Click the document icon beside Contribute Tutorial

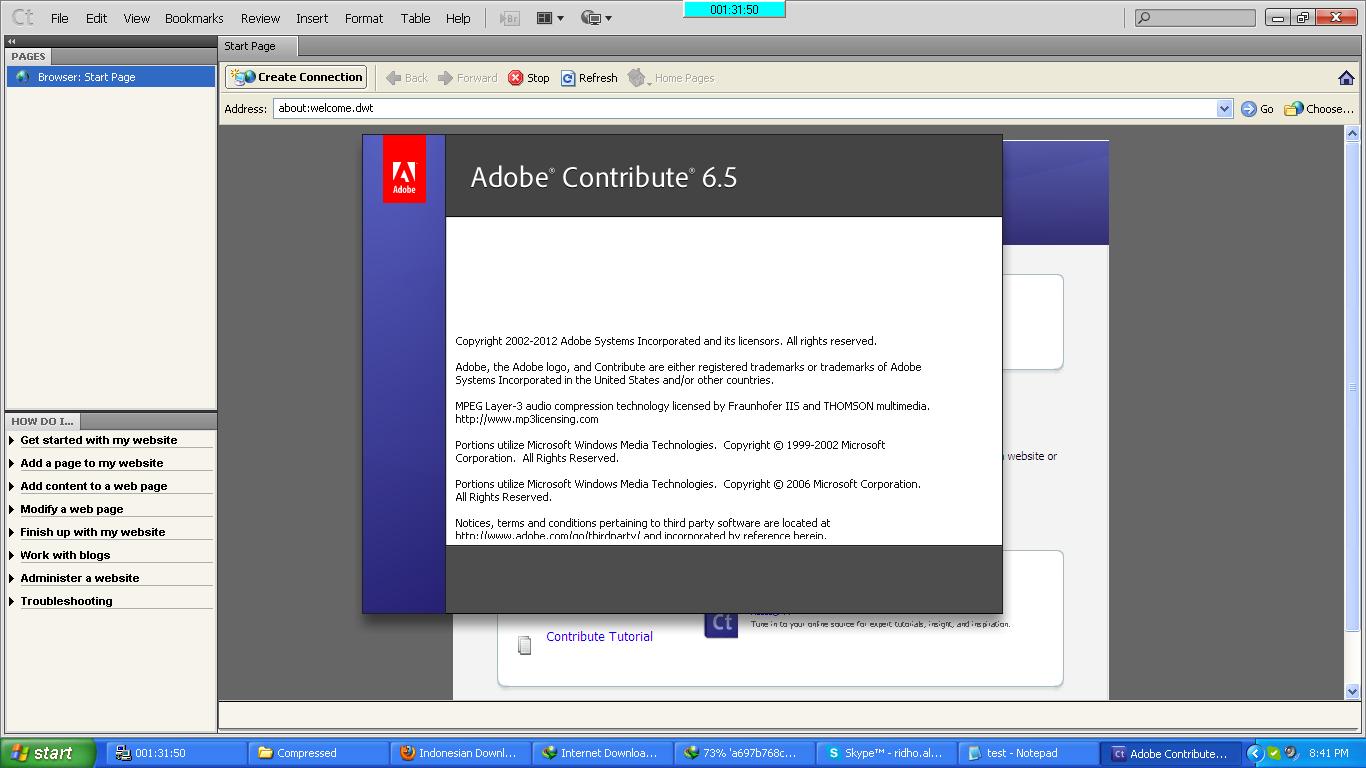point(524,645)
